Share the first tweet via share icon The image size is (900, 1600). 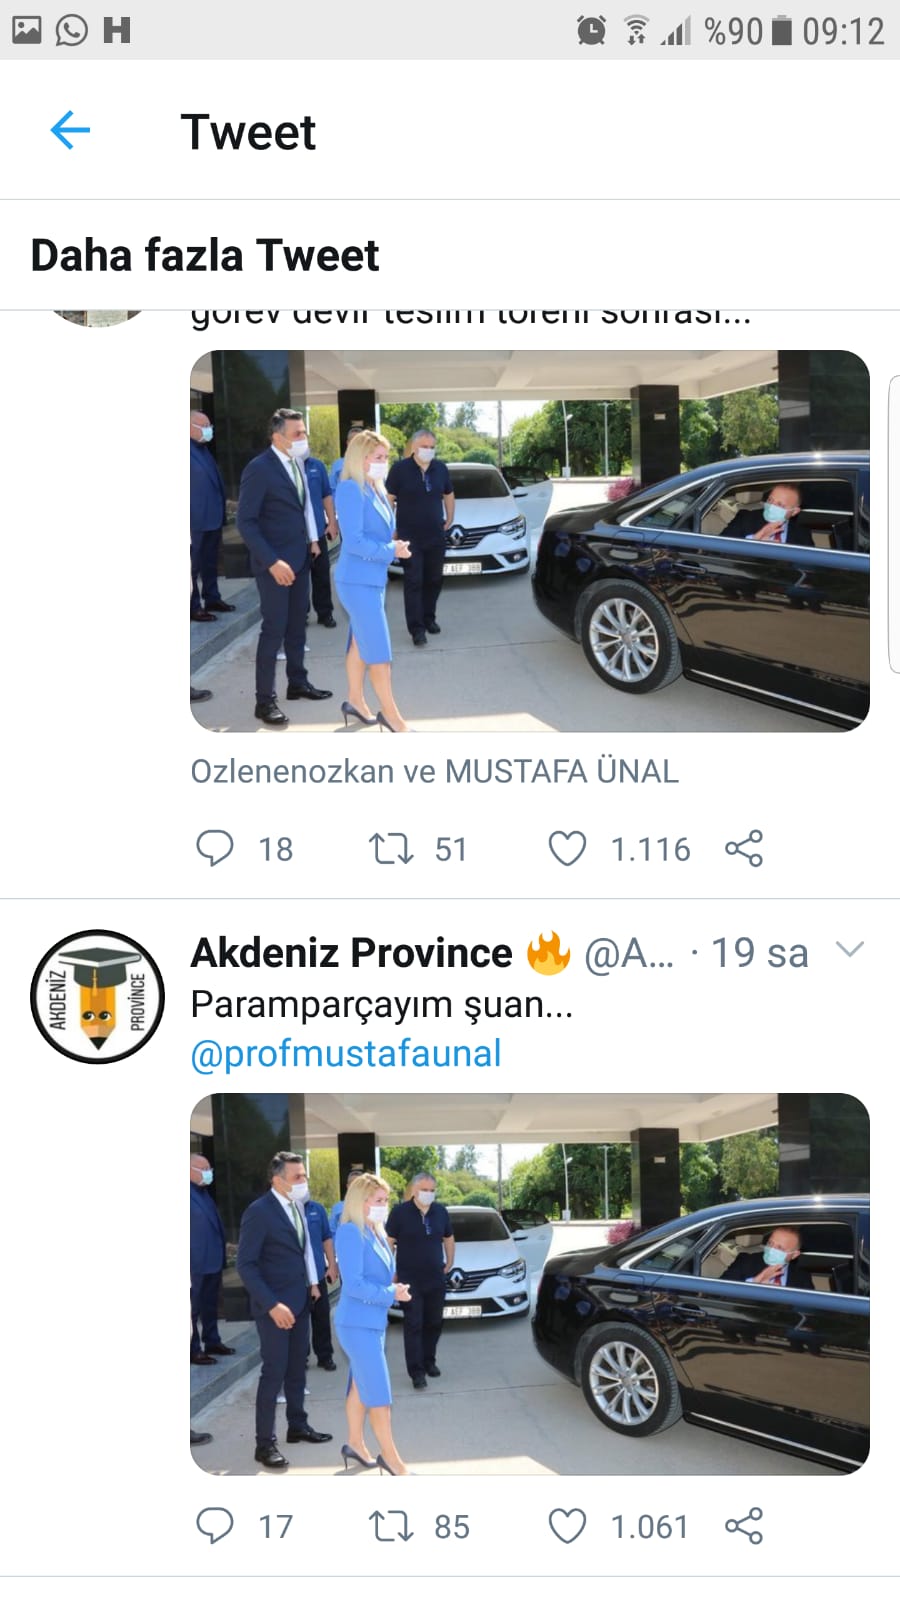click(744, 848)
